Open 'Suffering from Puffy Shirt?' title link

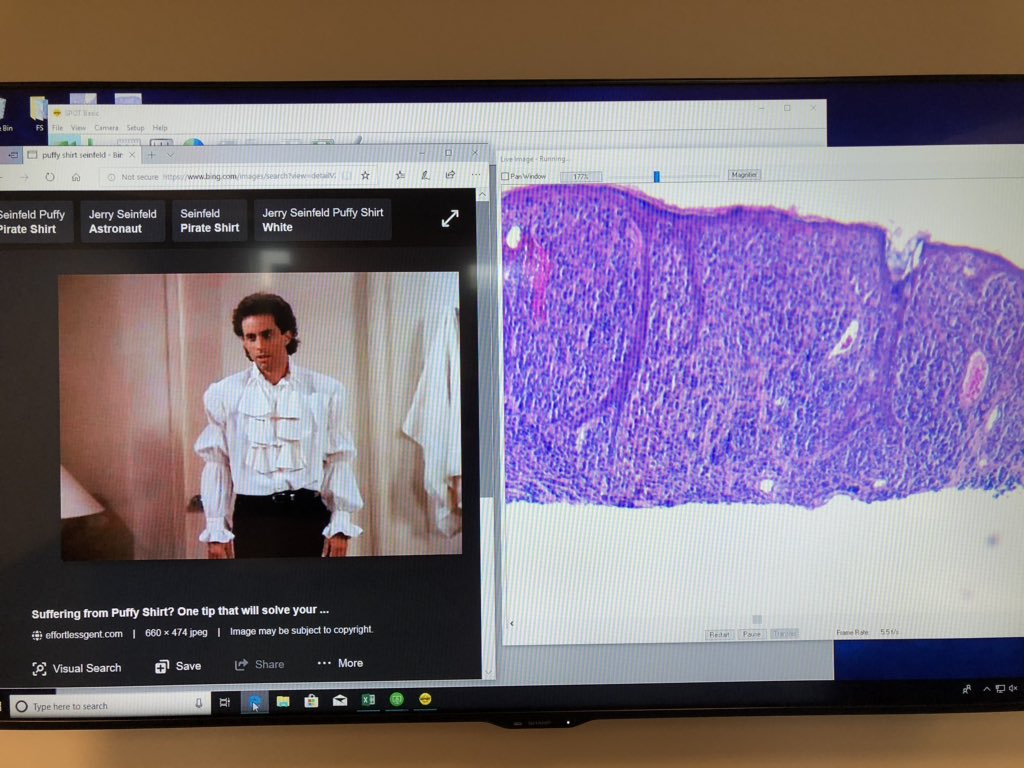tap(180, 611)
